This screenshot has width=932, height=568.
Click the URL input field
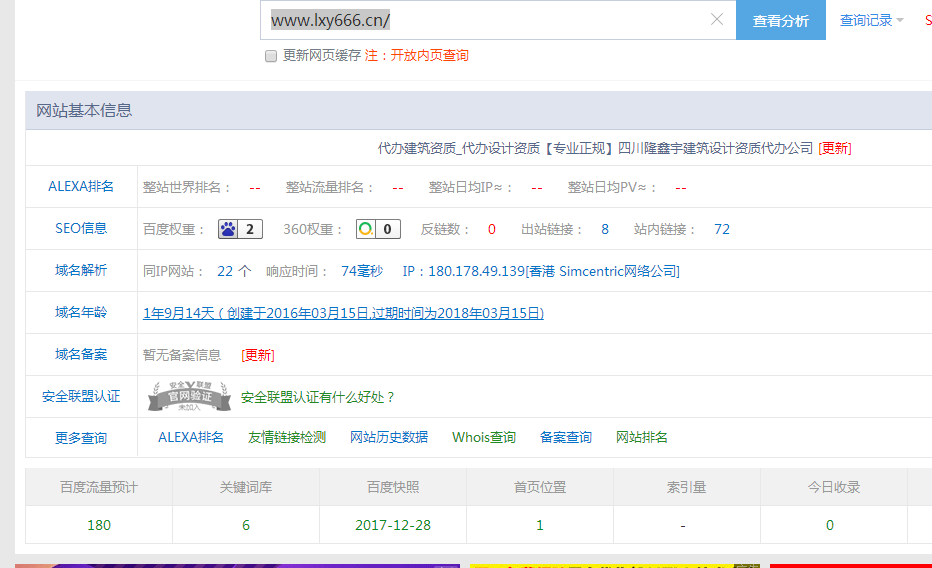point(480,20)
